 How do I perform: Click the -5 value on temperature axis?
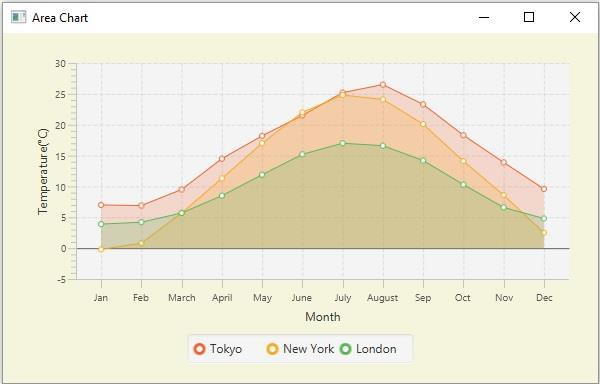61,280
